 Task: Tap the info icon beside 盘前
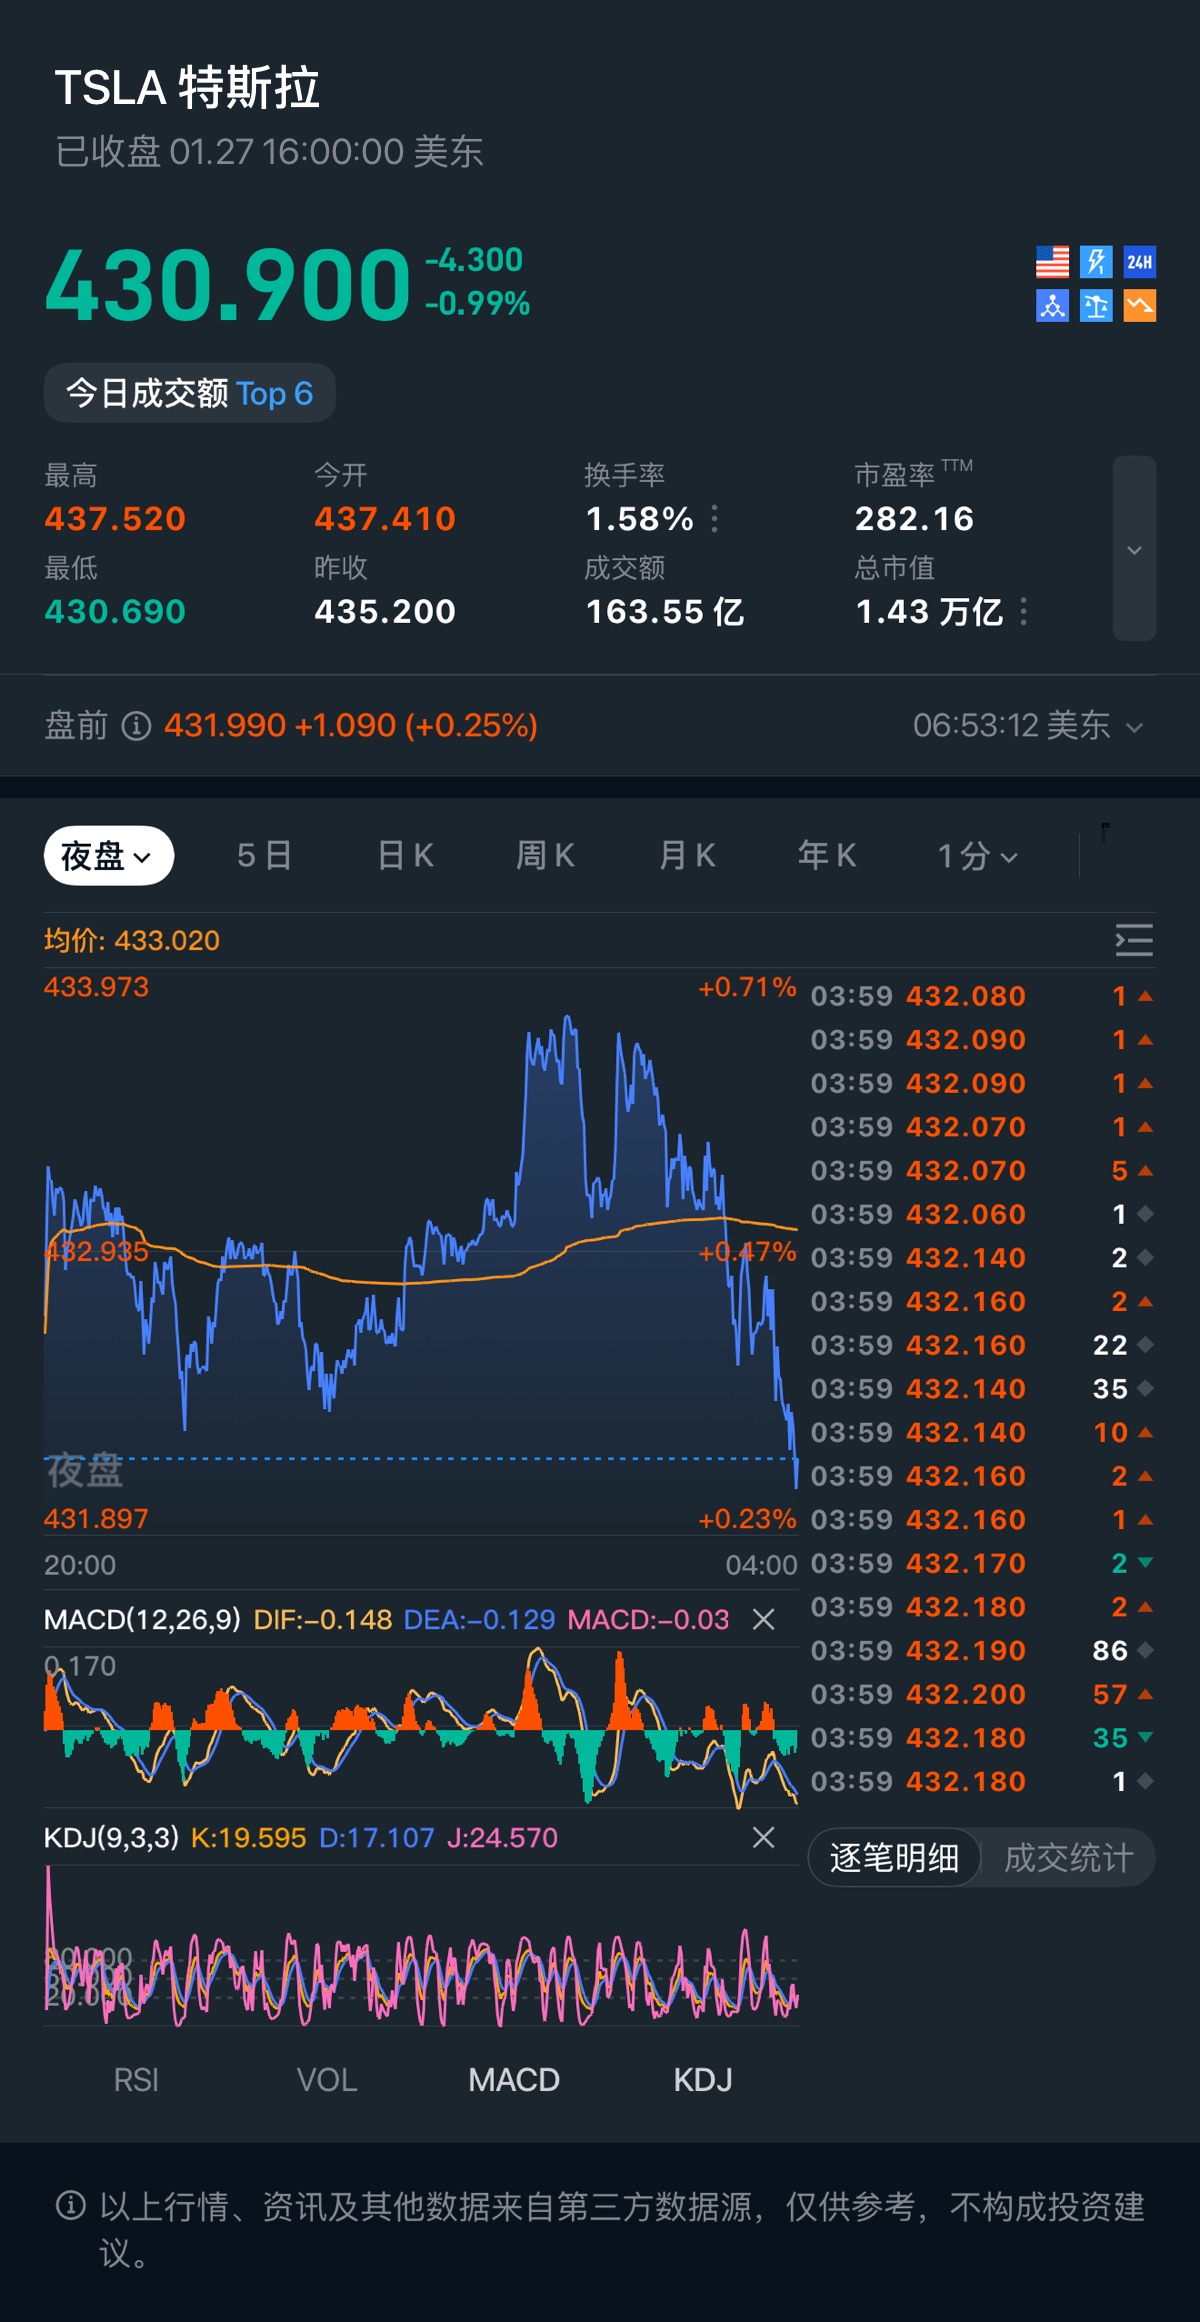click(136, 726)
